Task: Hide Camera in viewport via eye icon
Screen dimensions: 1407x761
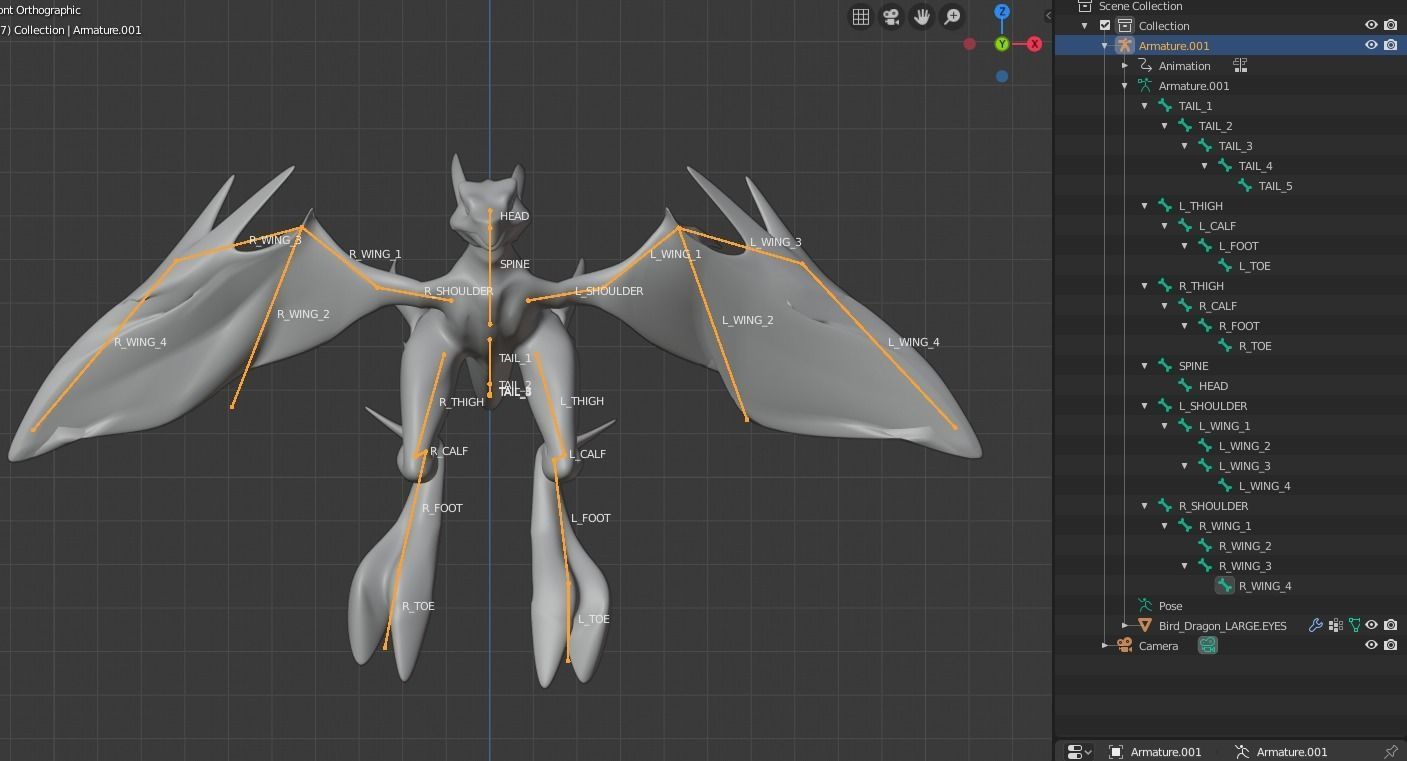Action: (1372, 646)
